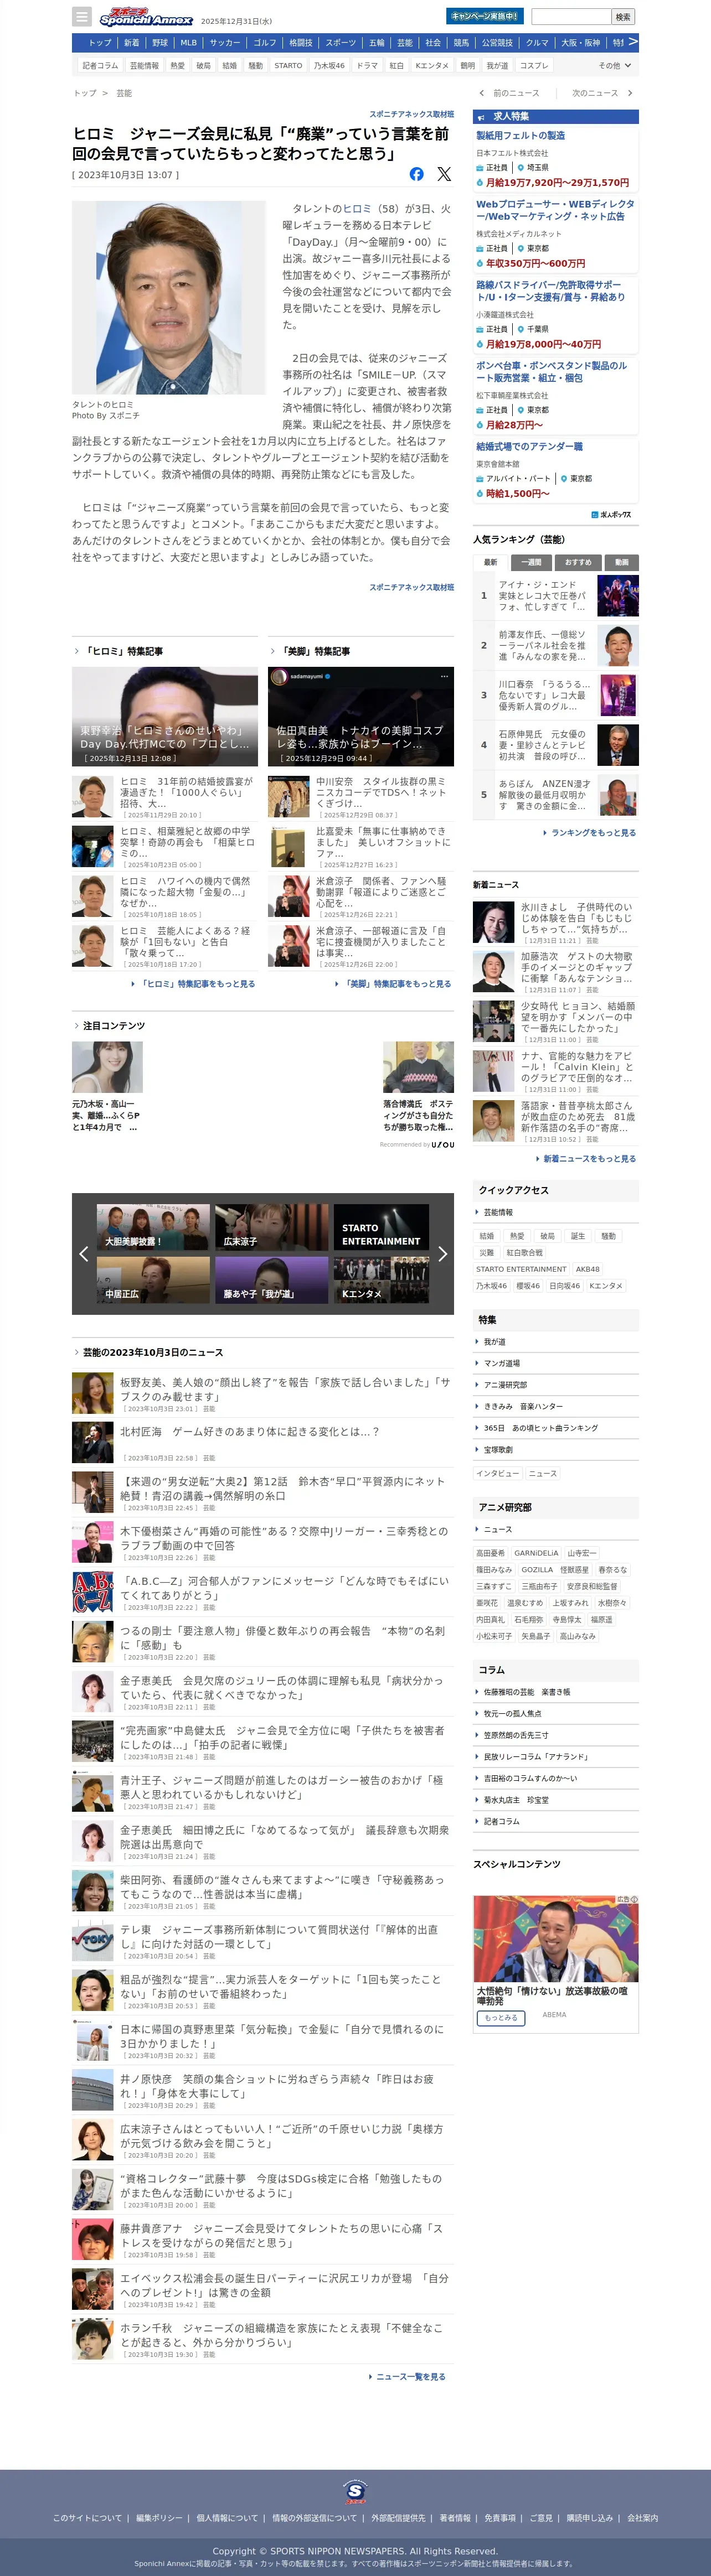Open 新着ニュースをもっと見る link
The height and width of the screenshot is (2576, 711).
tap(585, 1158)
